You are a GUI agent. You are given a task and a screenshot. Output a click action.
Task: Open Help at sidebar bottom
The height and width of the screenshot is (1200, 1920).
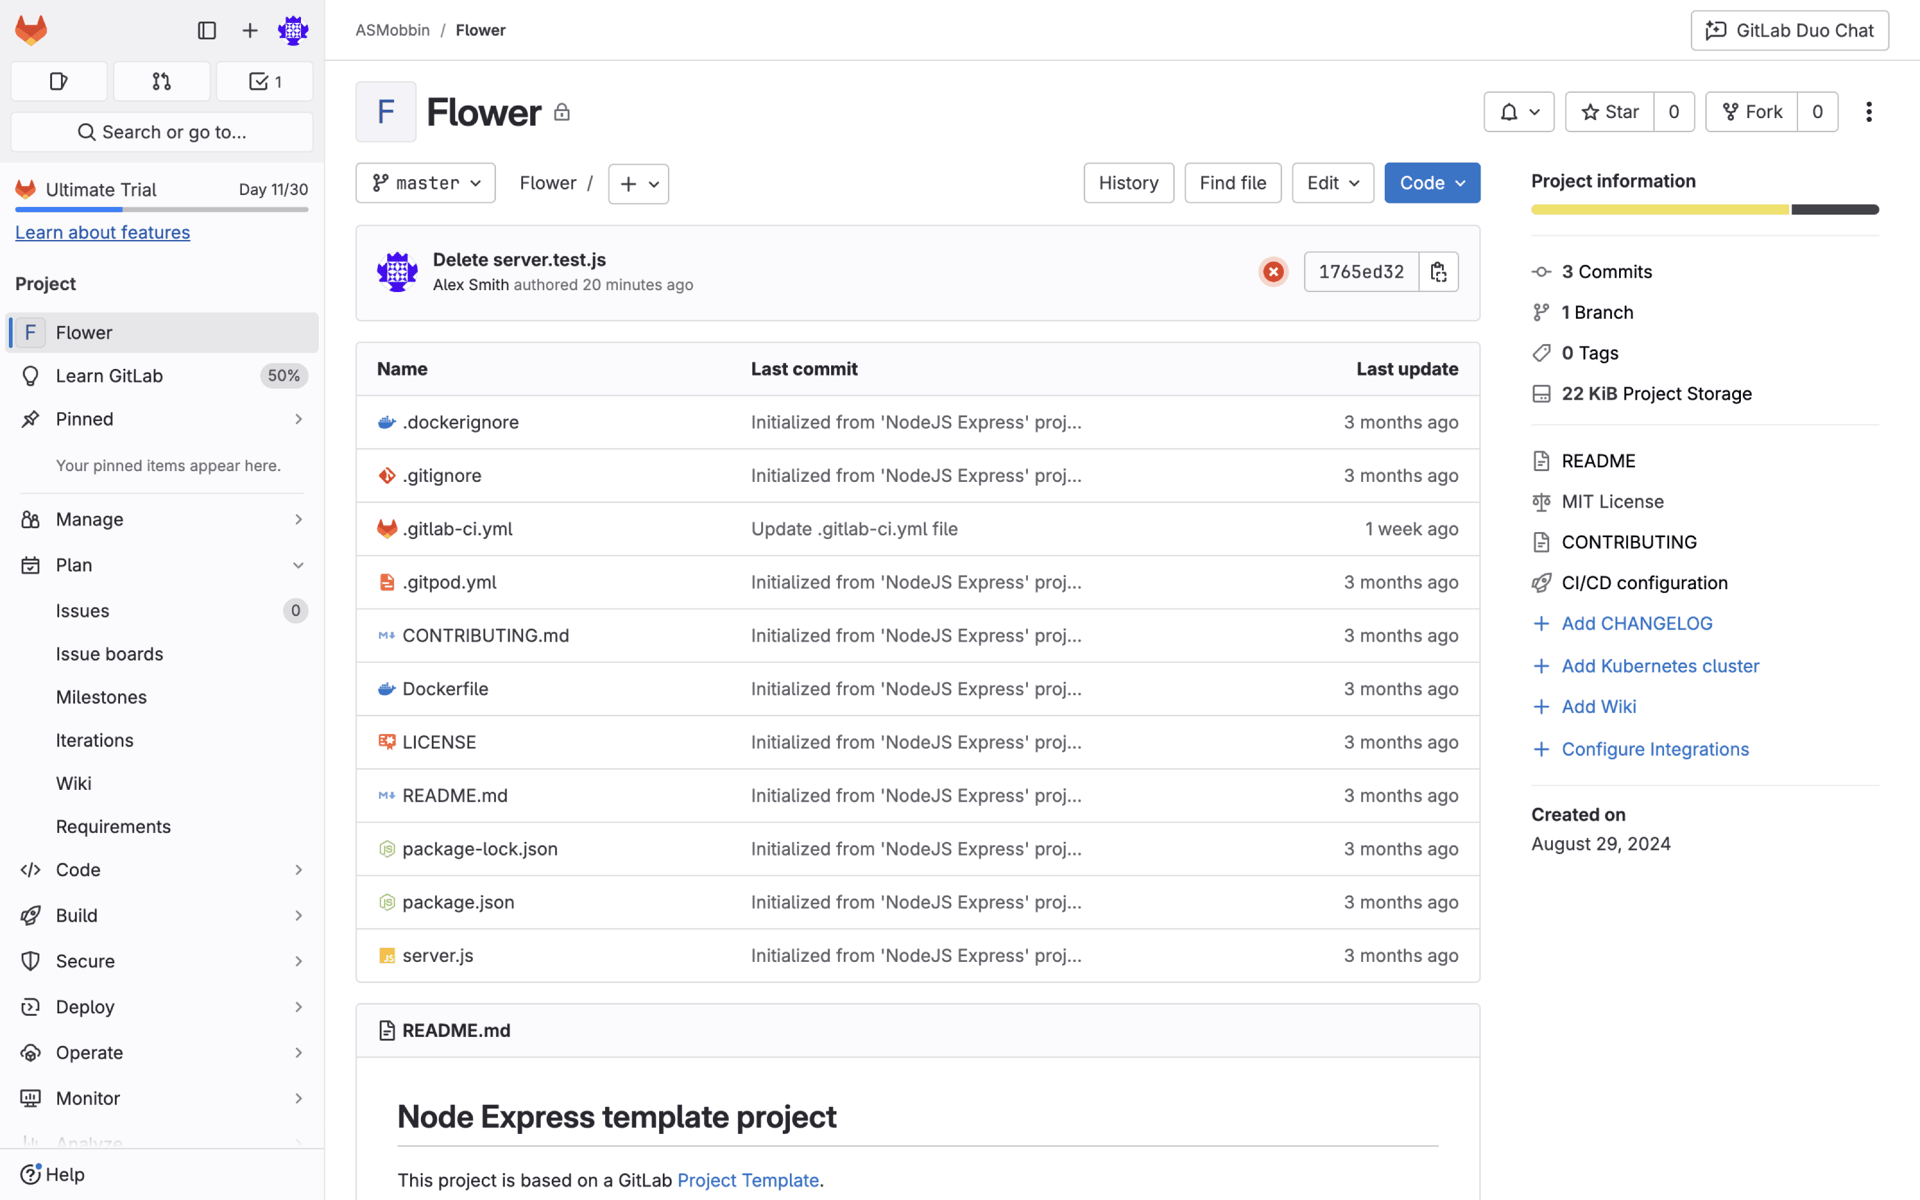pyautogui.click(x=53, y=1174)
